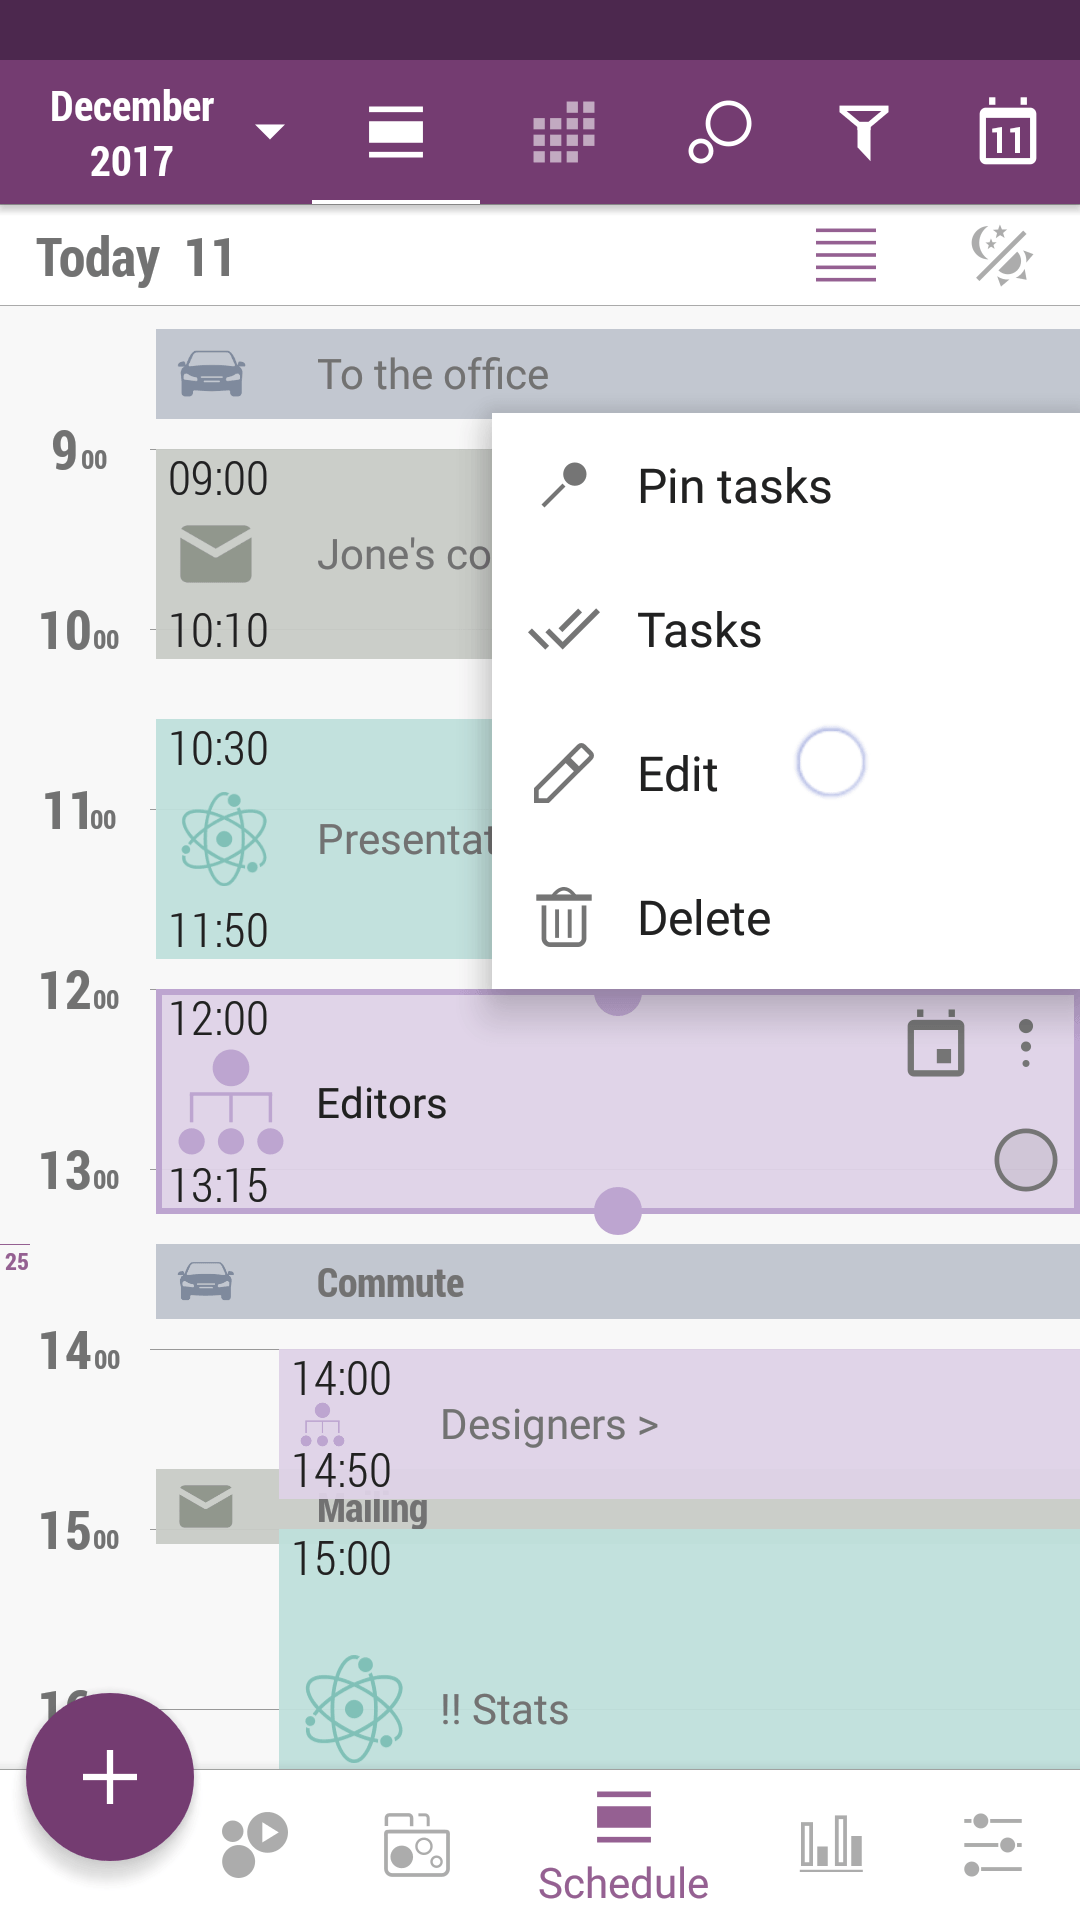Screen dimensions: 1080x1920
Task: Open the activities play icon in bottom bar
Action: pos(254,1843)
